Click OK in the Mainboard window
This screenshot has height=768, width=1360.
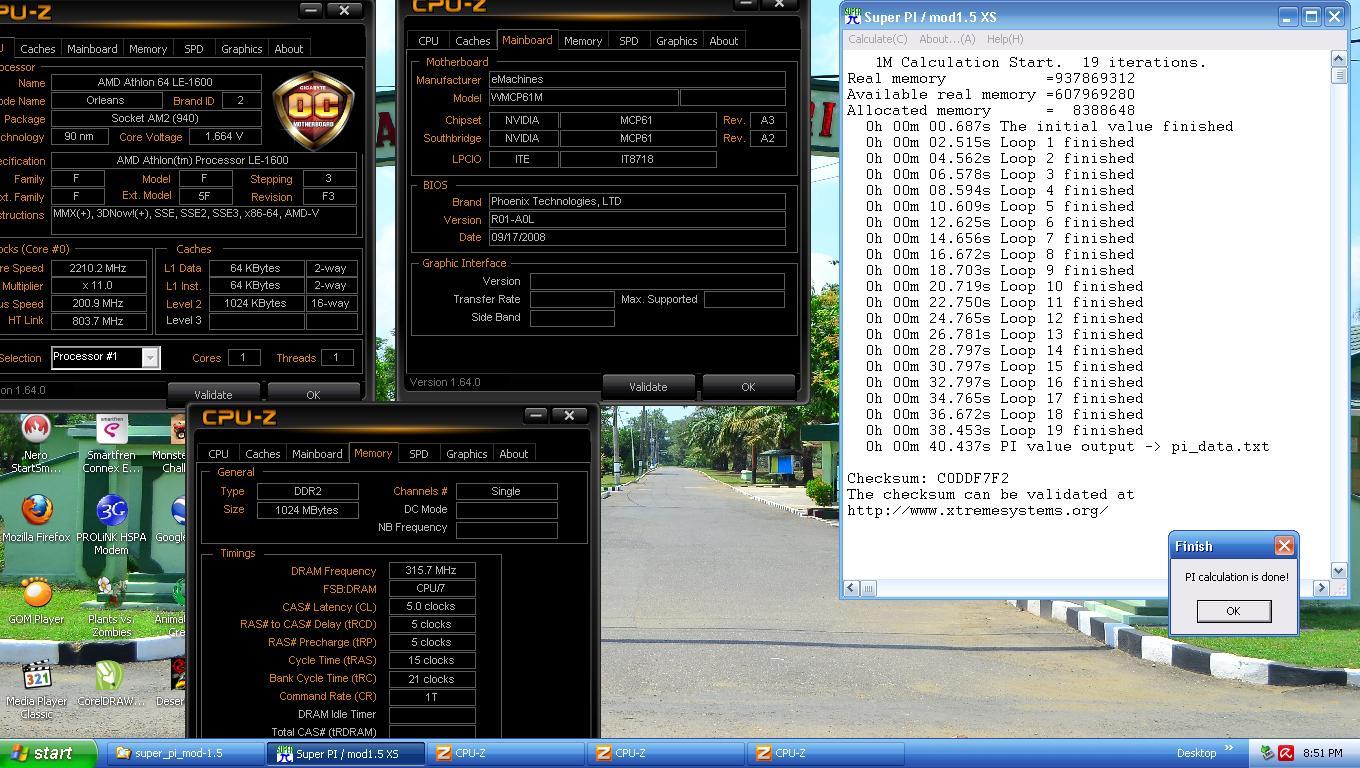pos(747,387)
